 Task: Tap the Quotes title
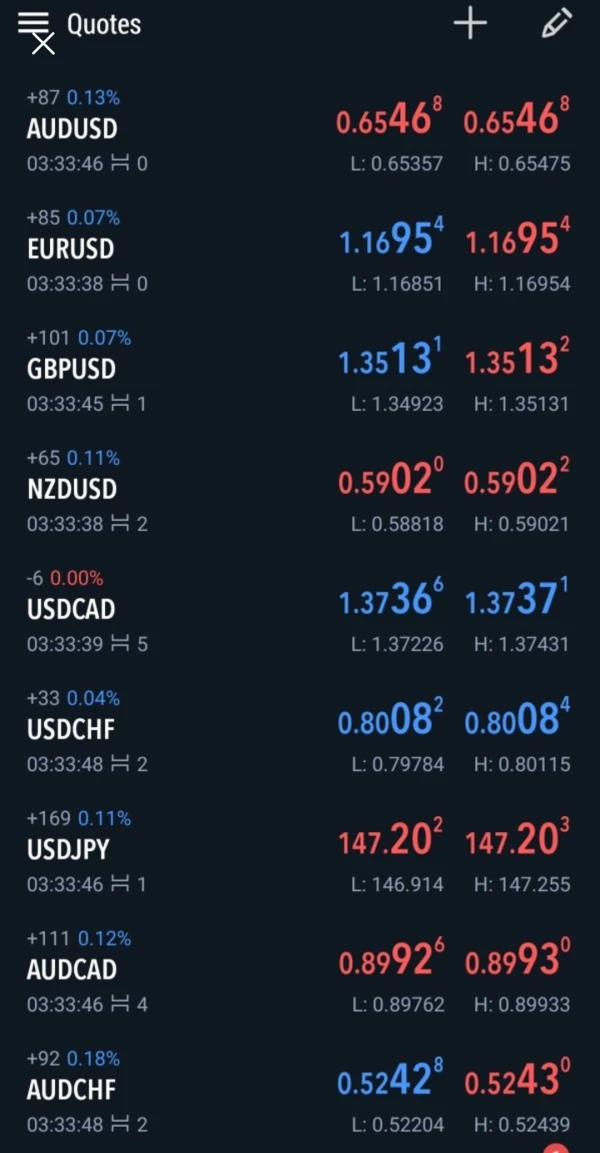(104, 25)
